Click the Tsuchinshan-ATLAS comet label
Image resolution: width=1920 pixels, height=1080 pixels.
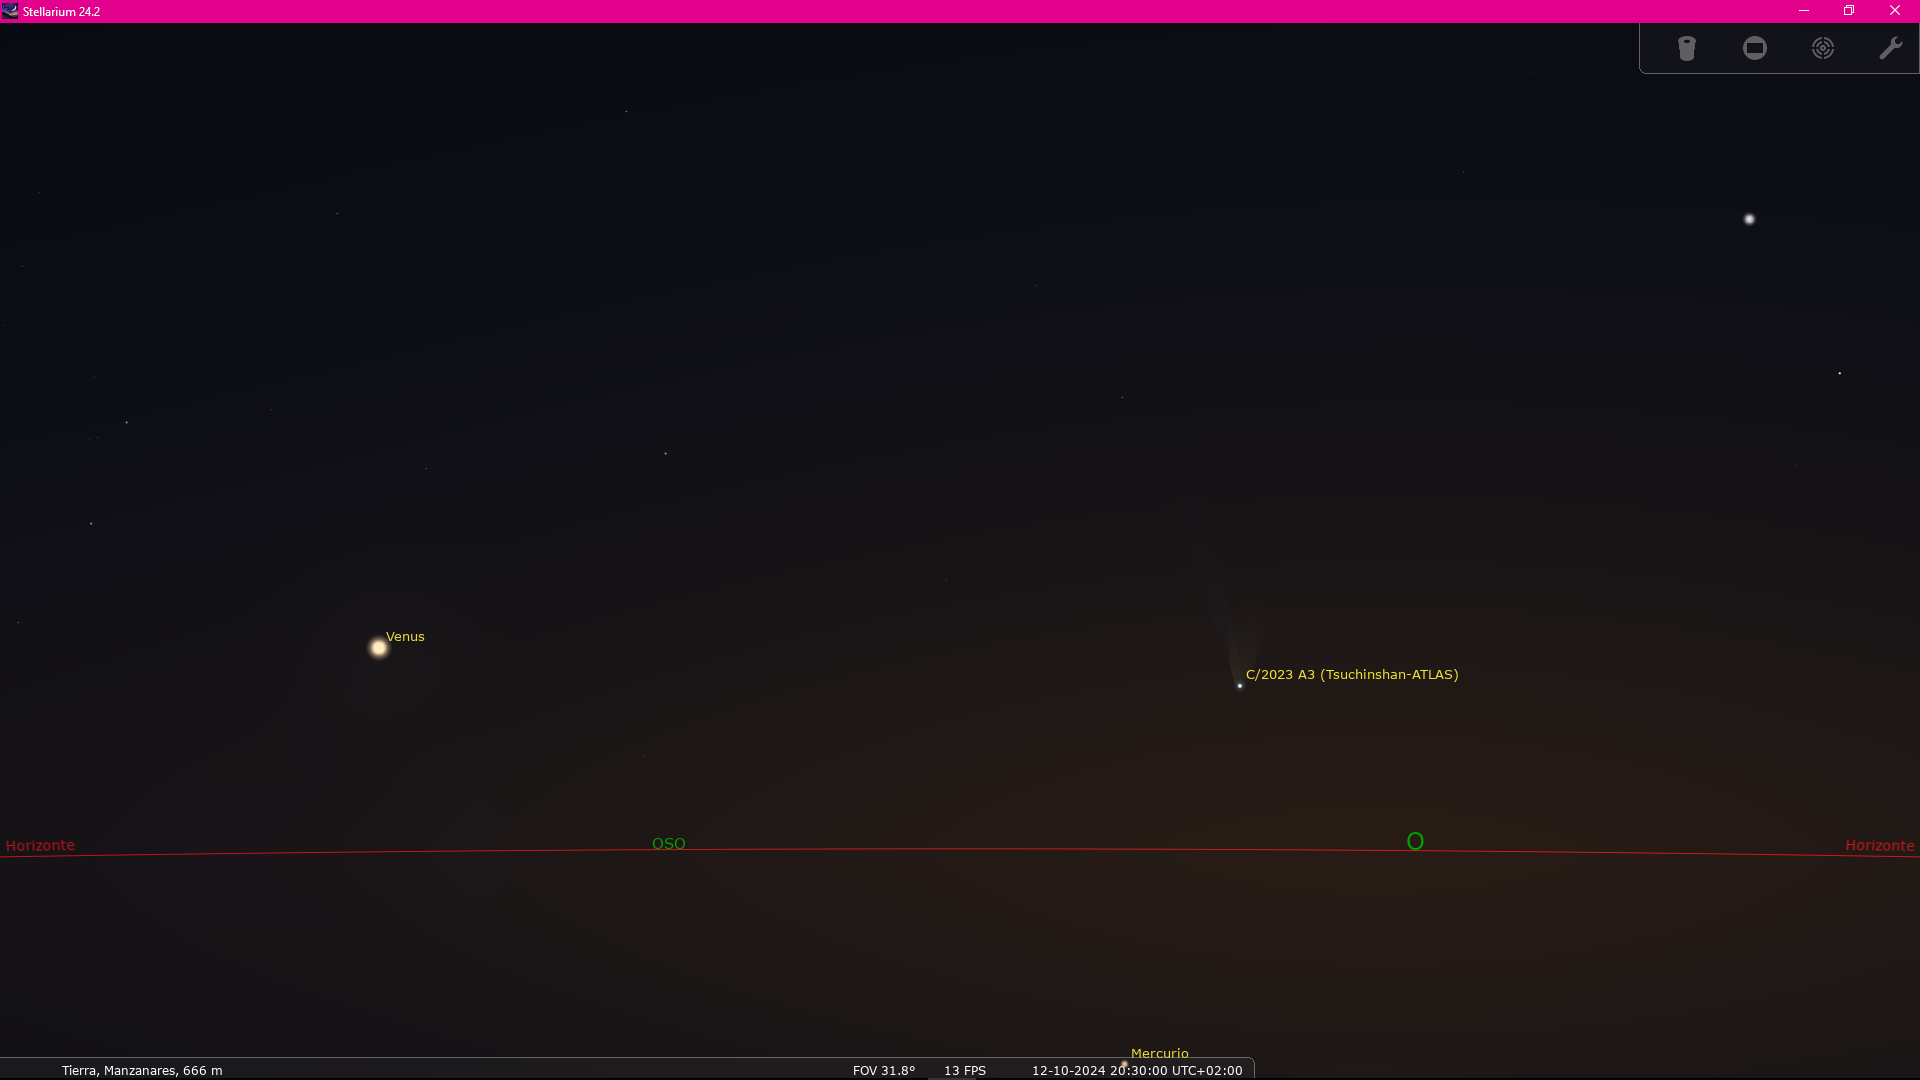1352,675
